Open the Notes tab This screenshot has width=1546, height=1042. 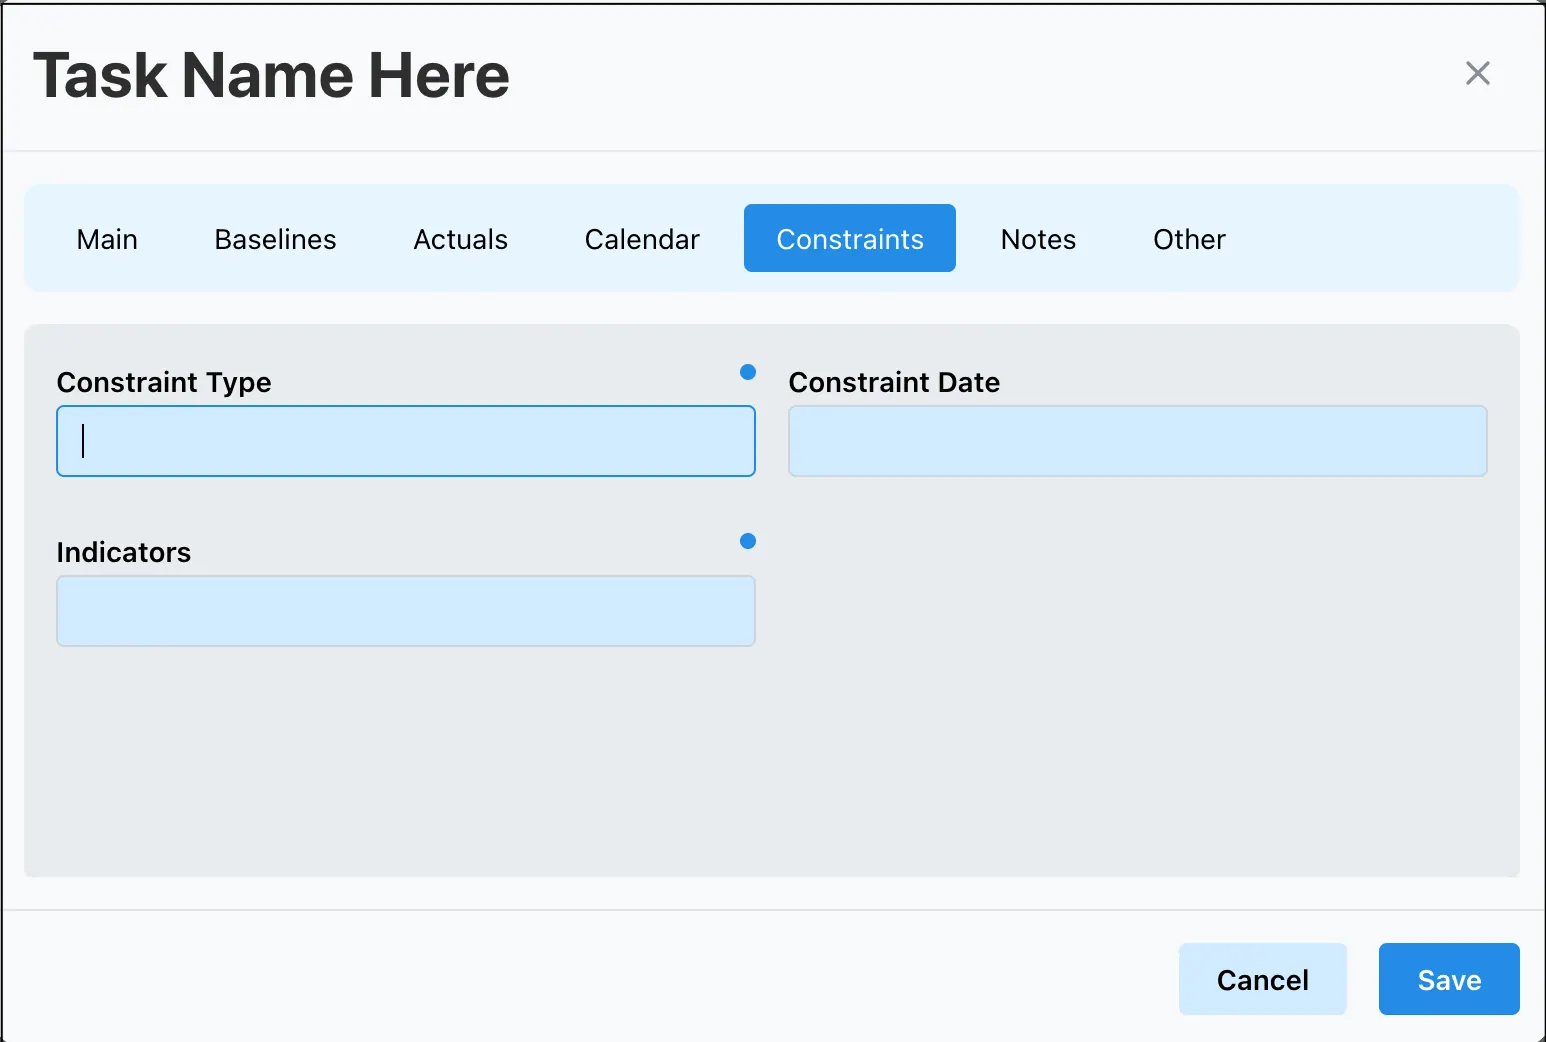click(x=1038, y=239)
